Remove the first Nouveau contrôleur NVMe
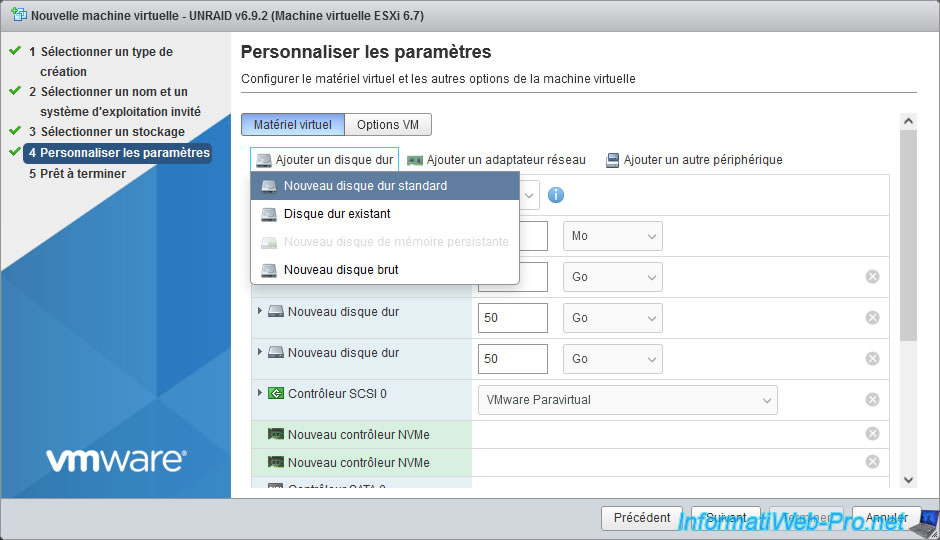Image resolution: width=940 pixels, height=540 pixels. (x=872, y=434)
